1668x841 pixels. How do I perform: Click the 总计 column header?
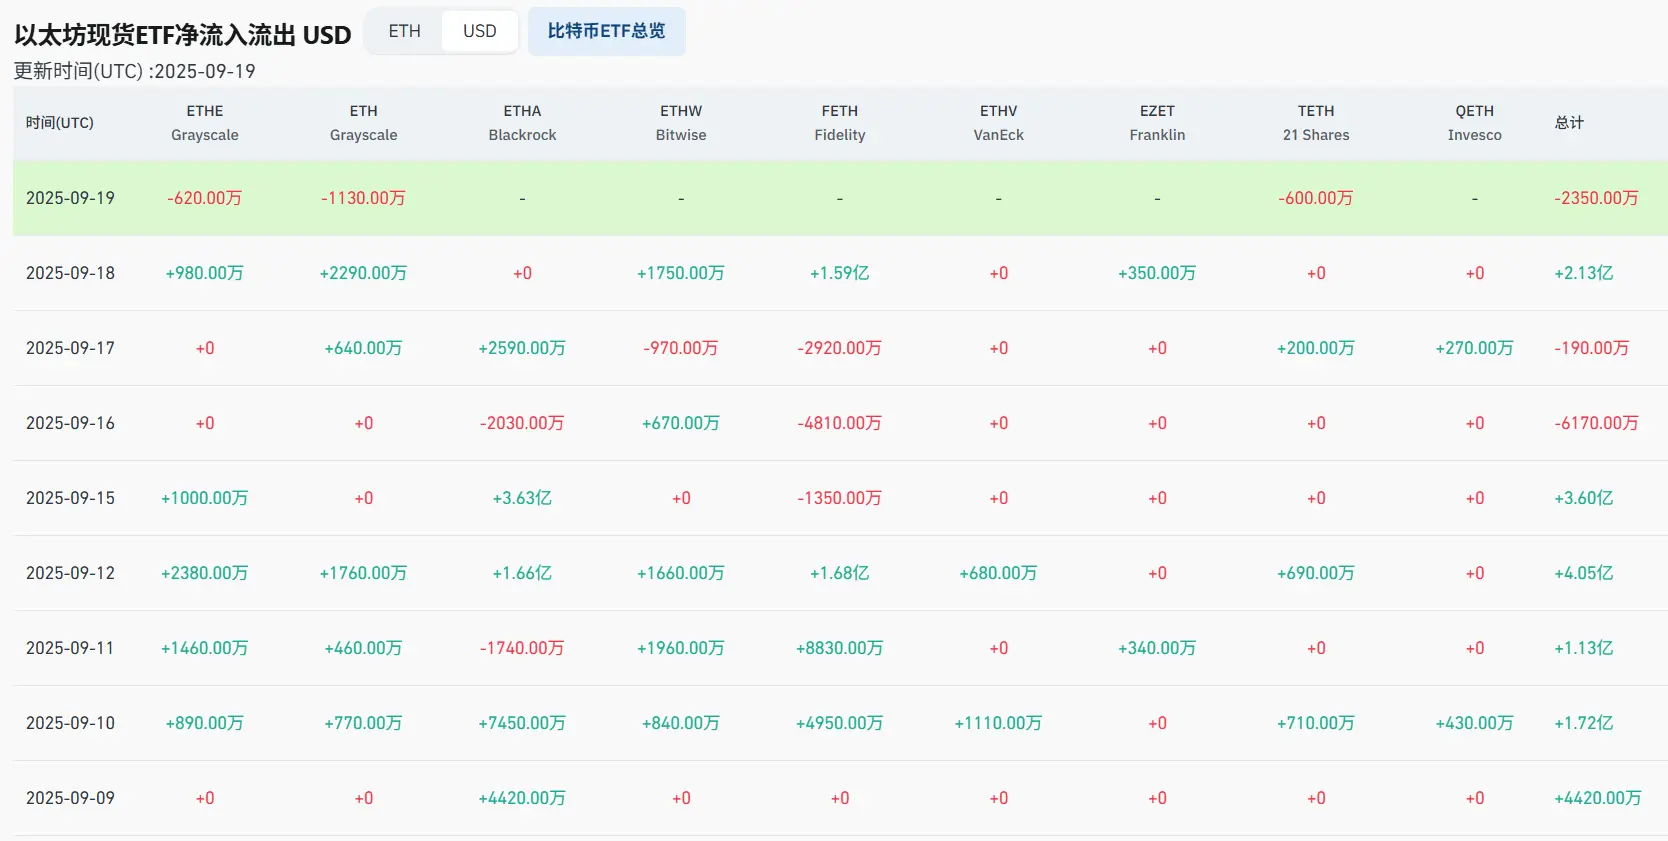tap(1569, 123)
